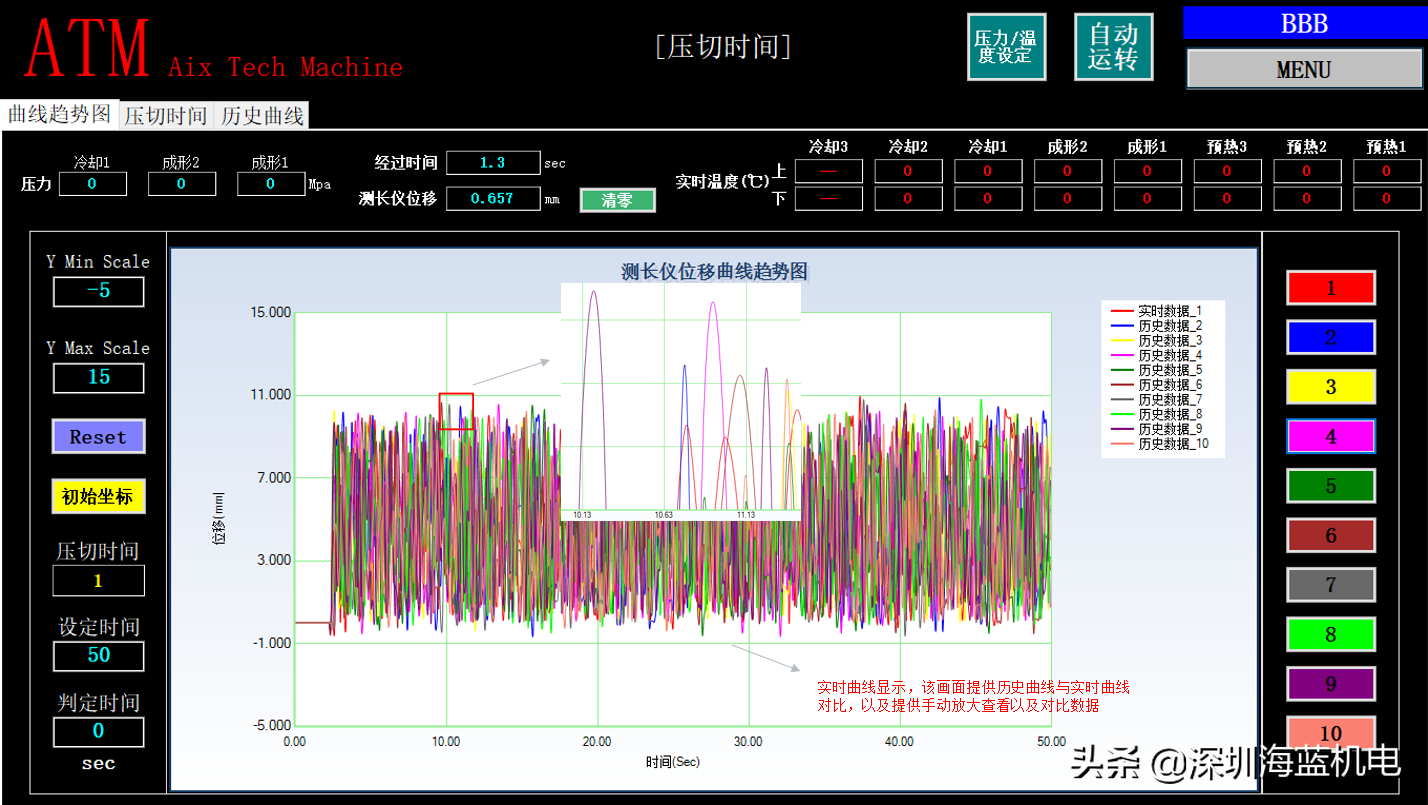Select curve 6 brown button
The image size is (1428, 805).
(x=1330, y=536)
